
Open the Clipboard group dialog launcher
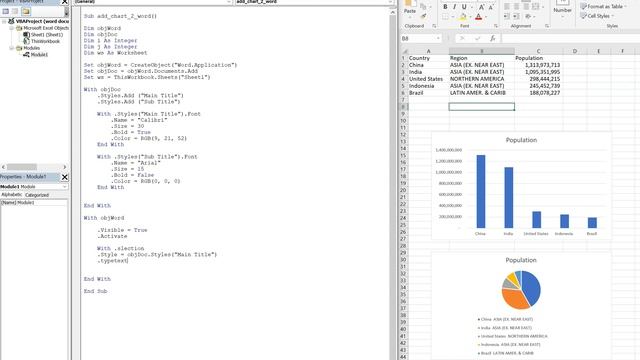[434, 26]
